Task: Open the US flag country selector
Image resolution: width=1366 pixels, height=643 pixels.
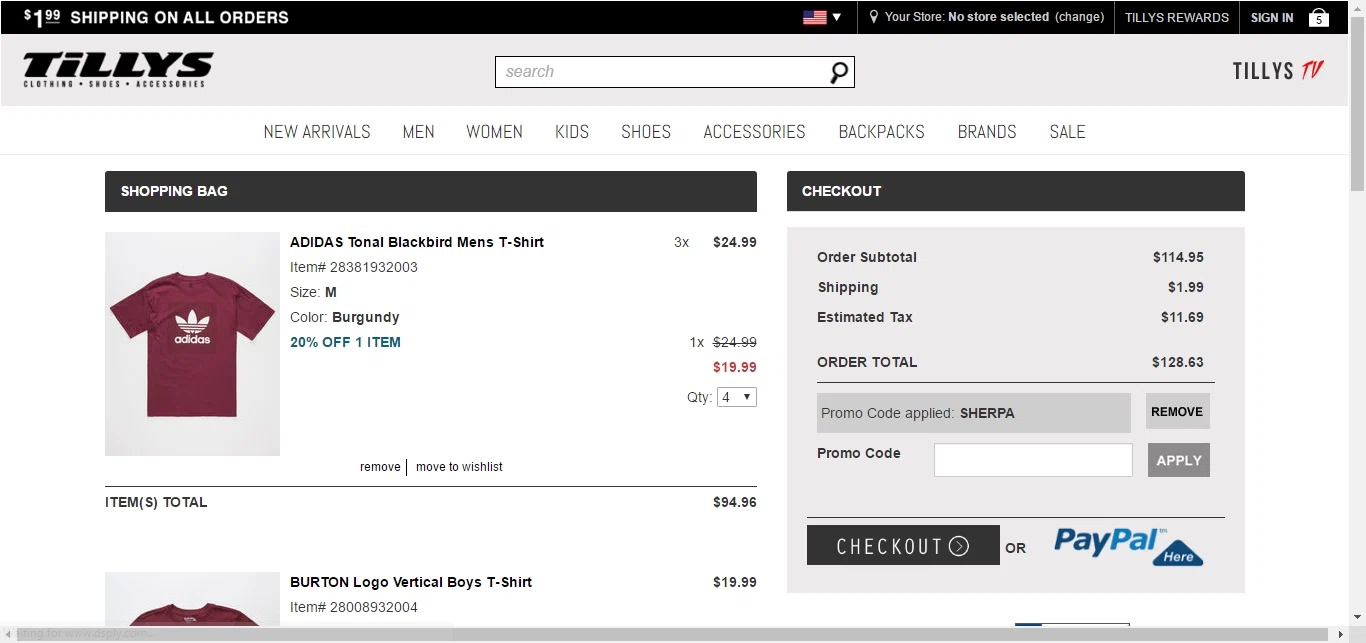Action: tap(822, 17)
